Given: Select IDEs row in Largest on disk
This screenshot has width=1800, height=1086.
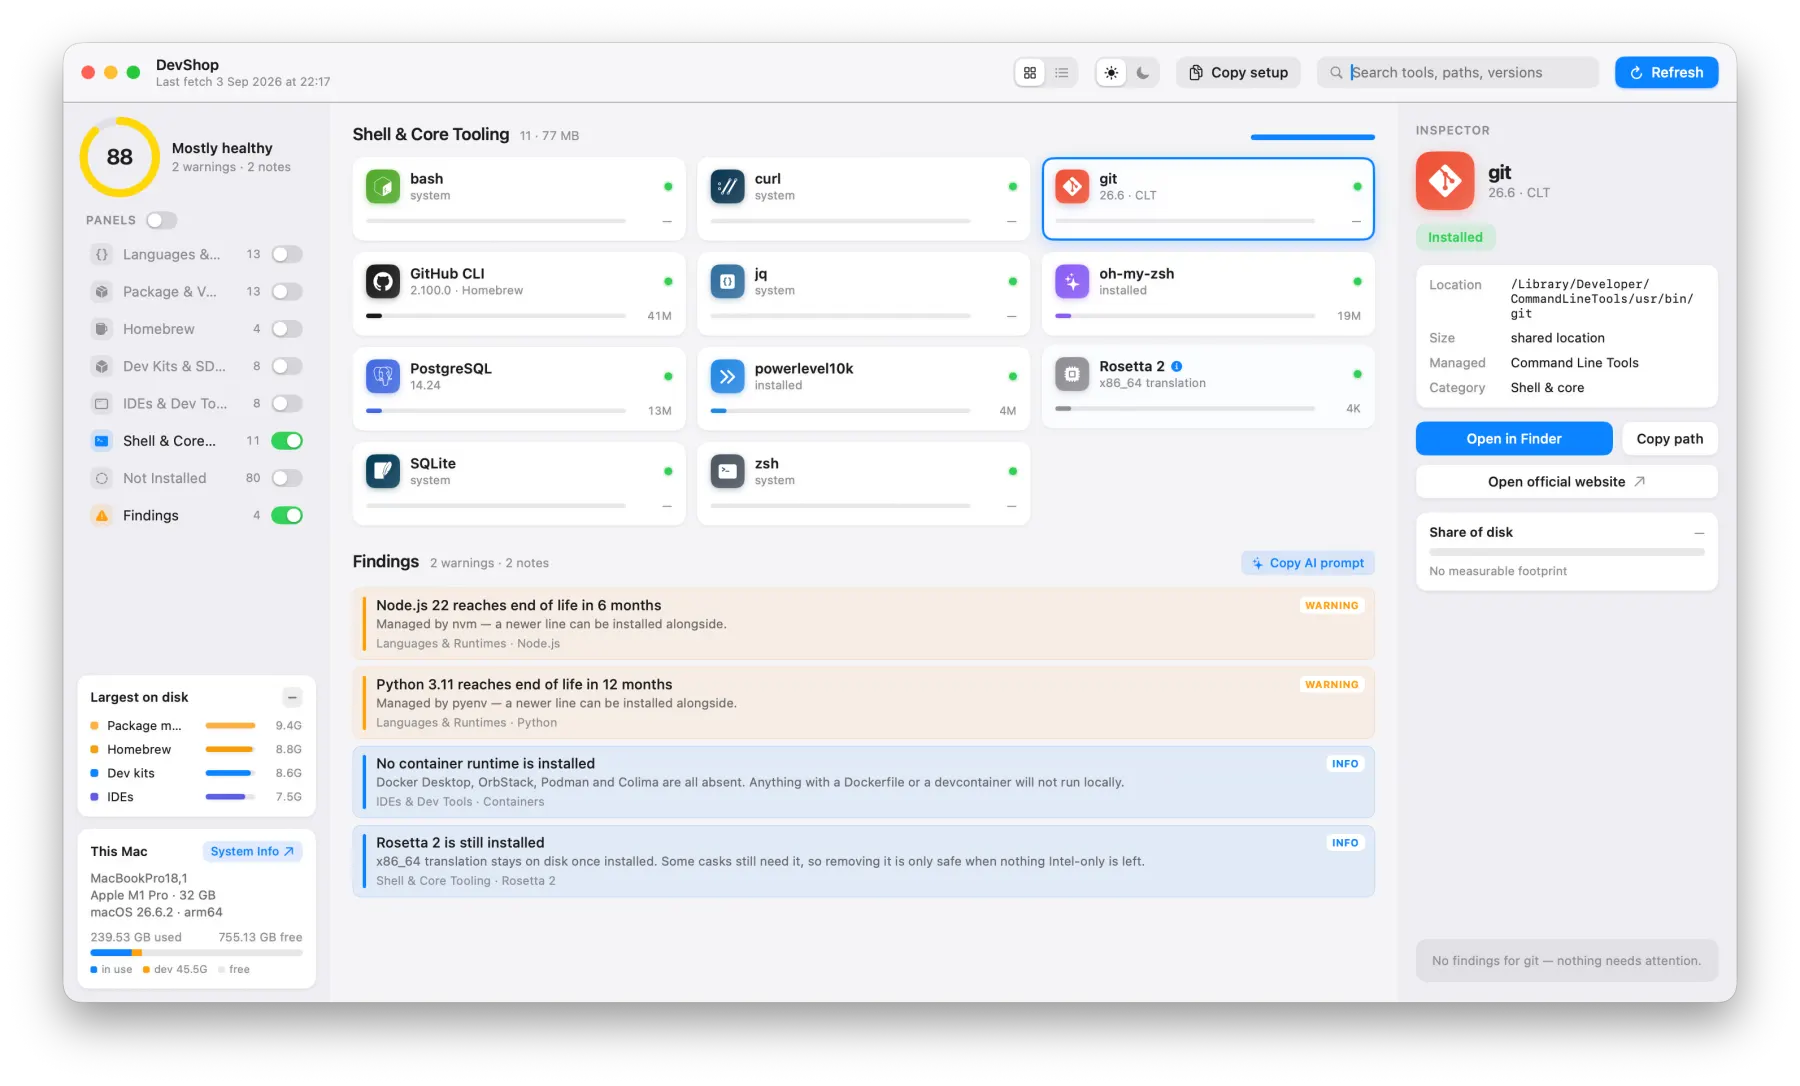Looking at the screenshot, I should click(x=196, y=797).
